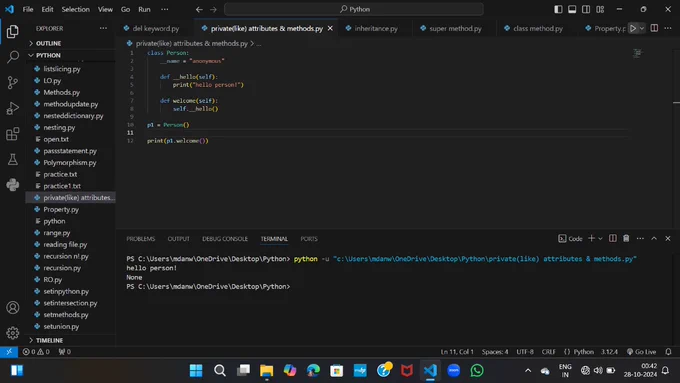680x383 pixels.
Task: Change indentation via Spaces: 4
Action: pos(495,352)
